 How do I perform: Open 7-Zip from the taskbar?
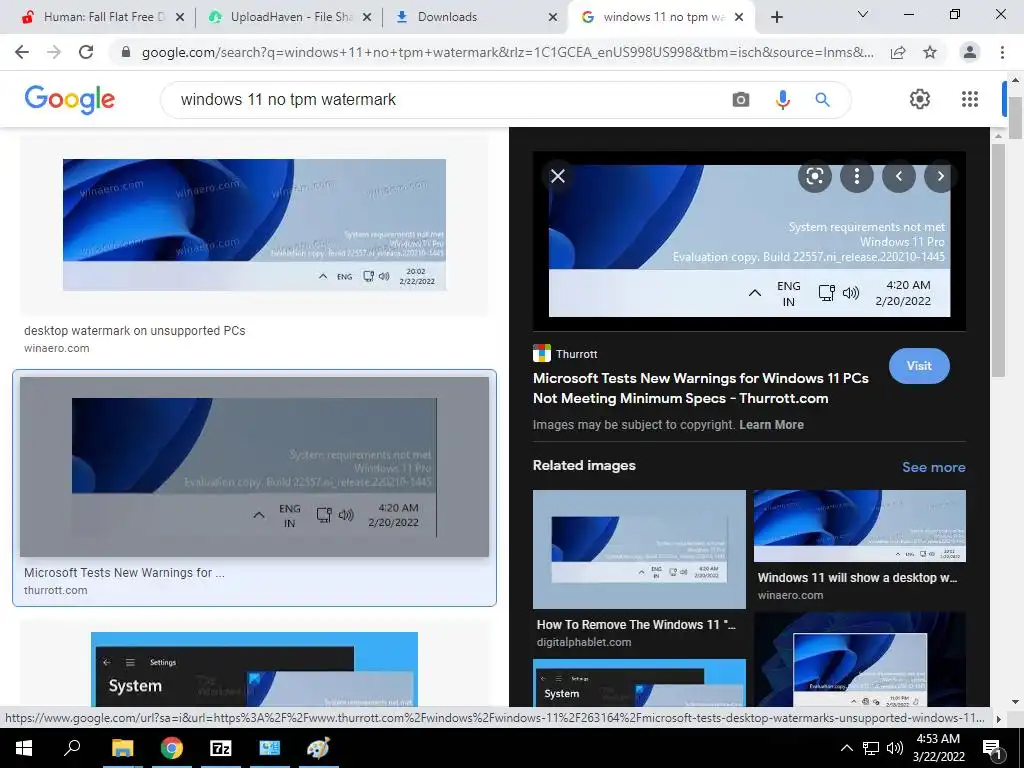(x=221, y=748)
